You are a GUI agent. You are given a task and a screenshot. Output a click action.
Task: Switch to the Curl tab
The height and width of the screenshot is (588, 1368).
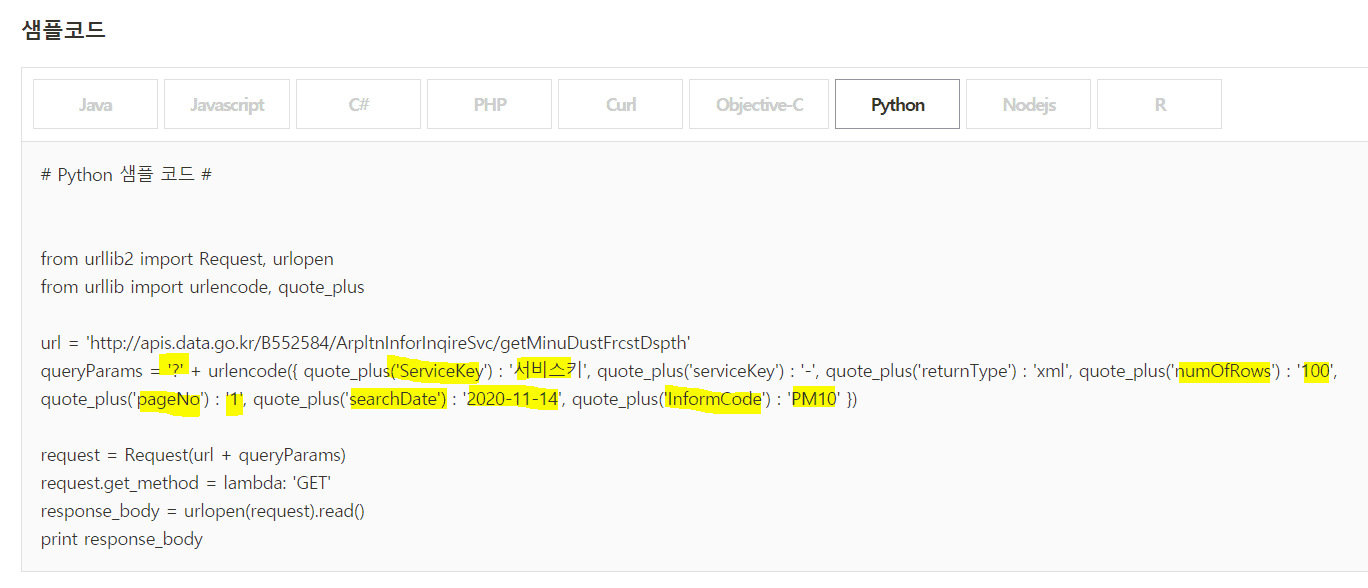(620, 104)
